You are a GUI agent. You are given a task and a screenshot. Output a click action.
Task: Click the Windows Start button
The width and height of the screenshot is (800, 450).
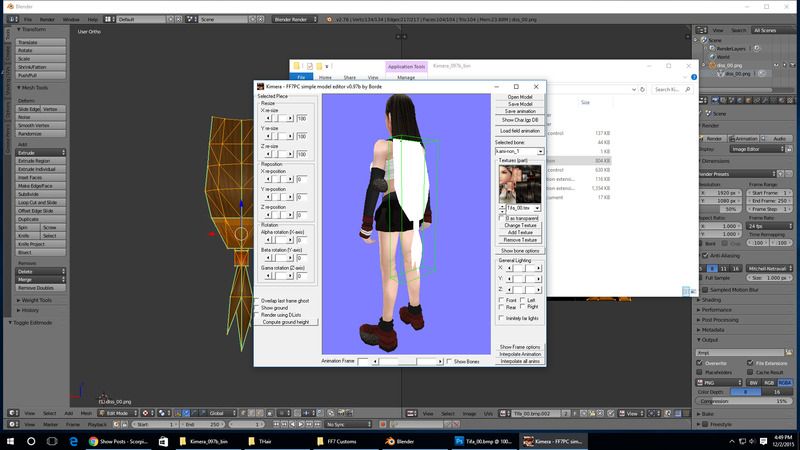pyautogui.click(x=10, y=439)
